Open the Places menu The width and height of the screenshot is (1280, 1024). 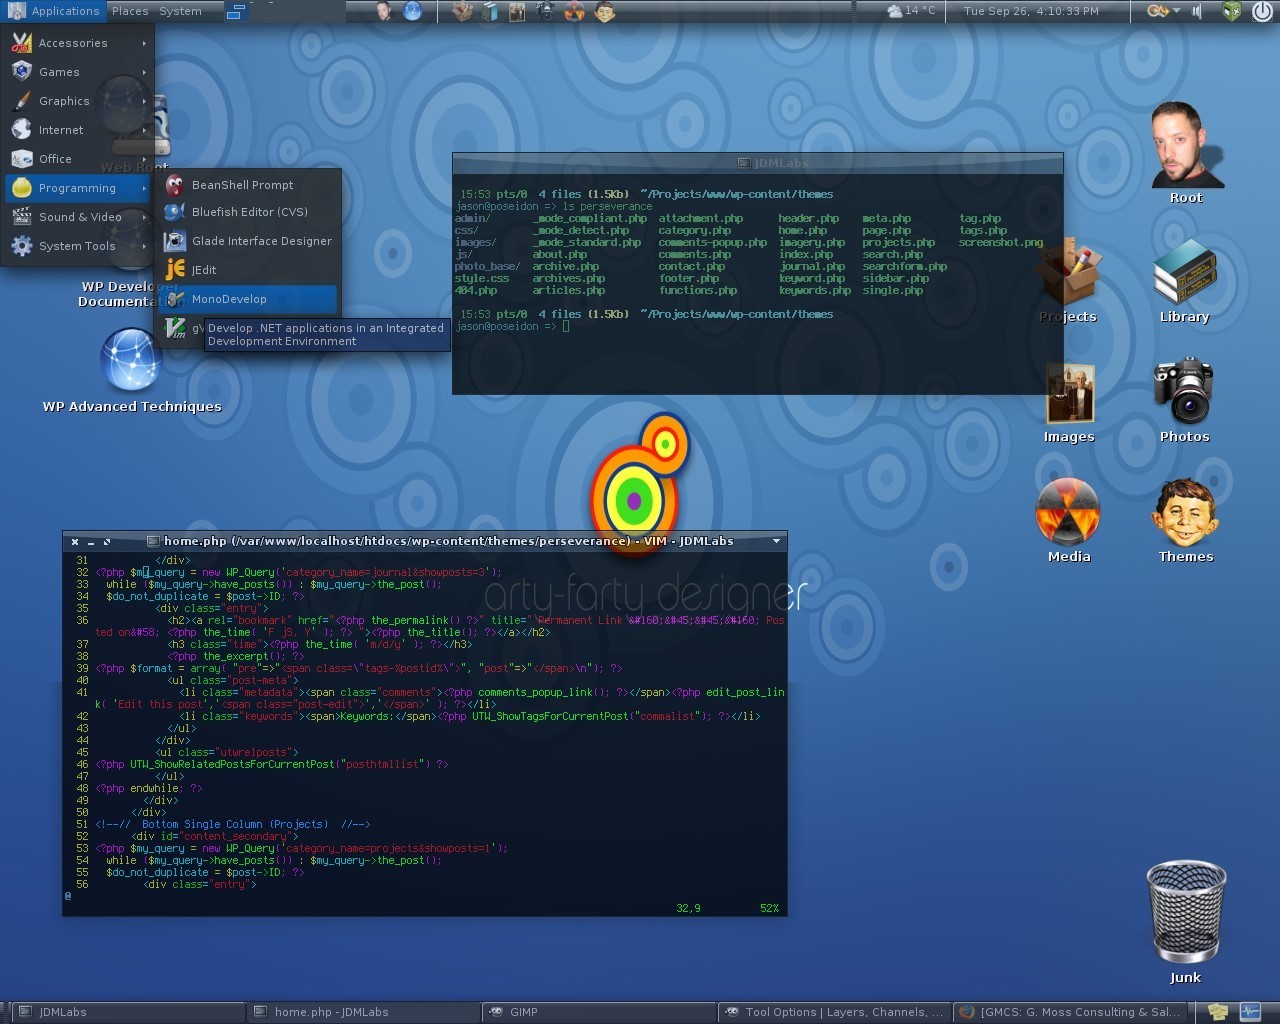click(129, 11)
